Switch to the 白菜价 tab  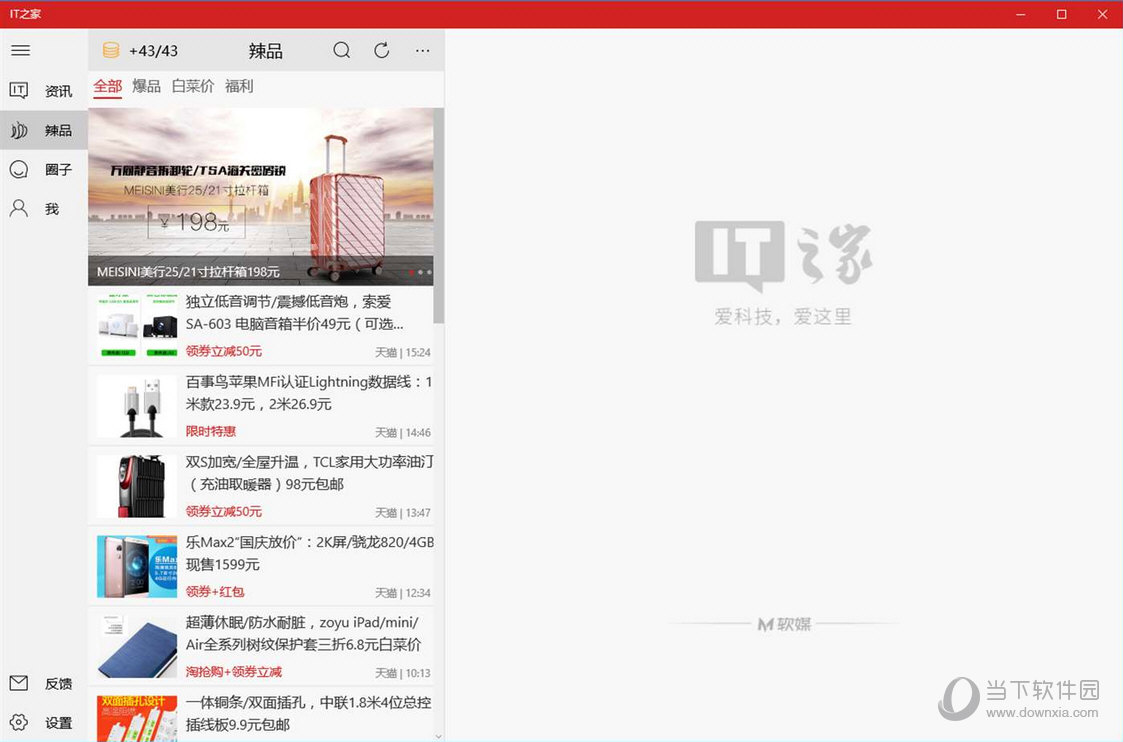[193, 87]
